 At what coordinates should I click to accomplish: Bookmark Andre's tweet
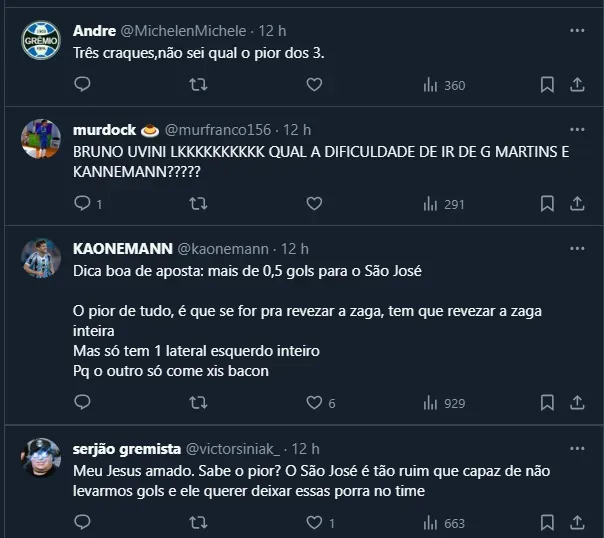pos(547,85)
